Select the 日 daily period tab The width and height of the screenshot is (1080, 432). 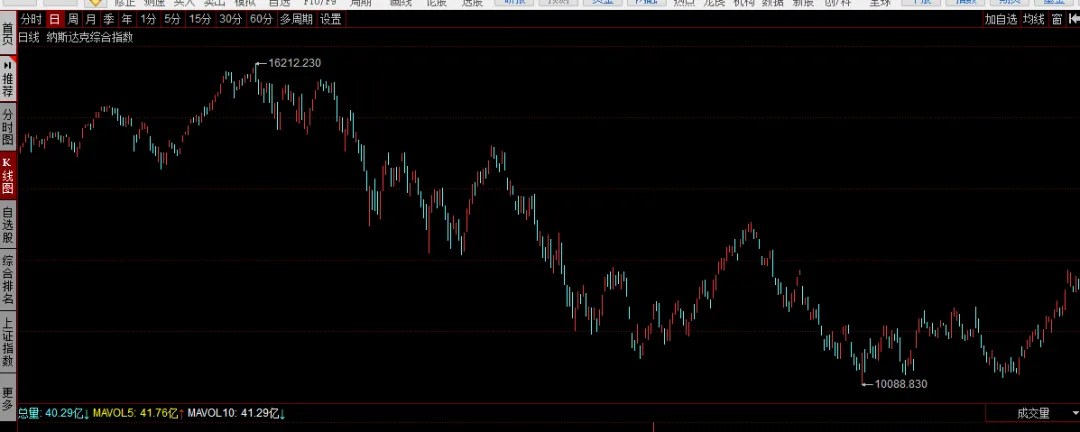point(54,19)
